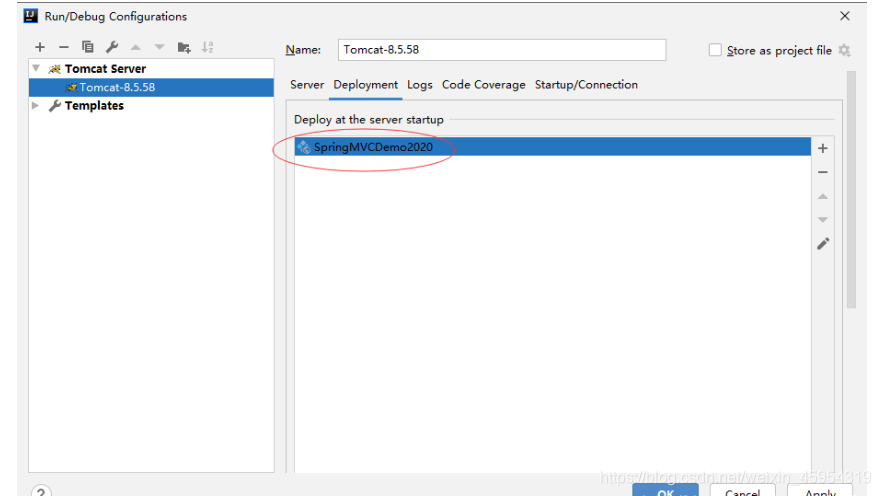Create new folder for configurations

(x=184, y=47)
